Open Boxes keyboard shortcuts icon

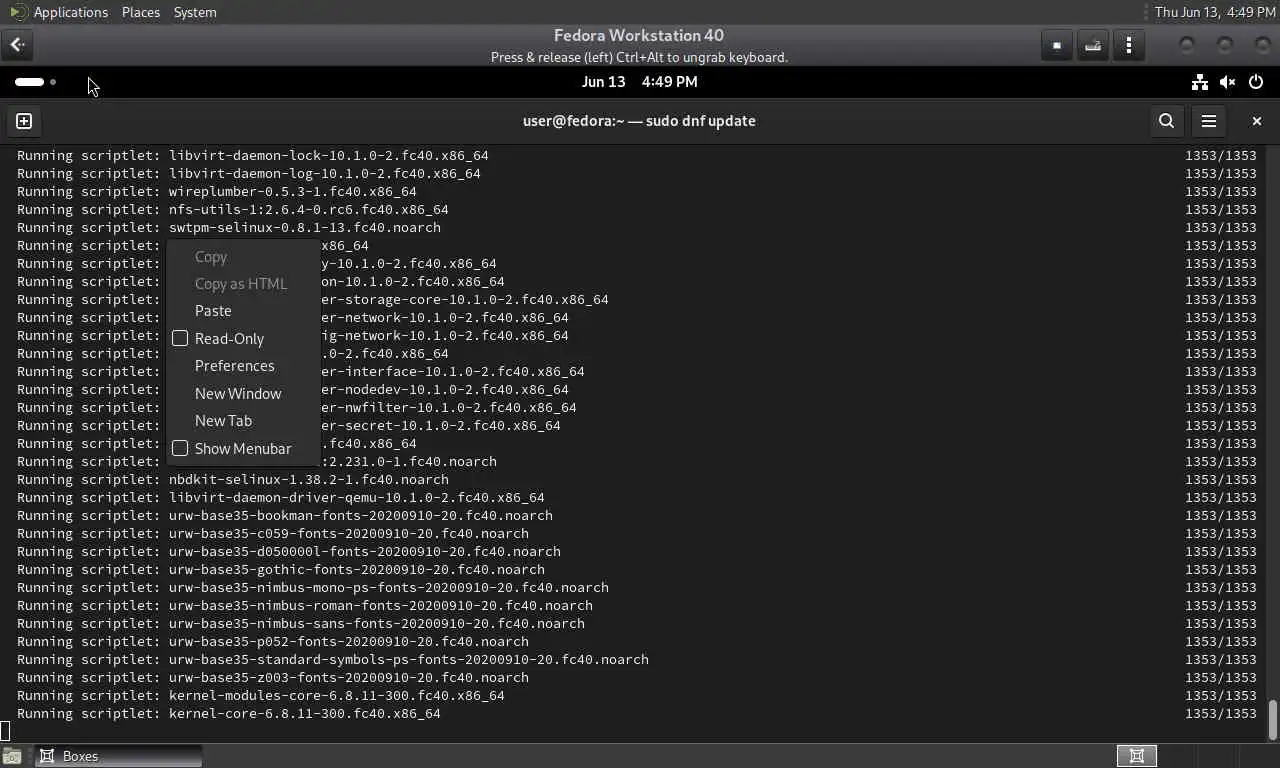click(x=1093, y=45)
